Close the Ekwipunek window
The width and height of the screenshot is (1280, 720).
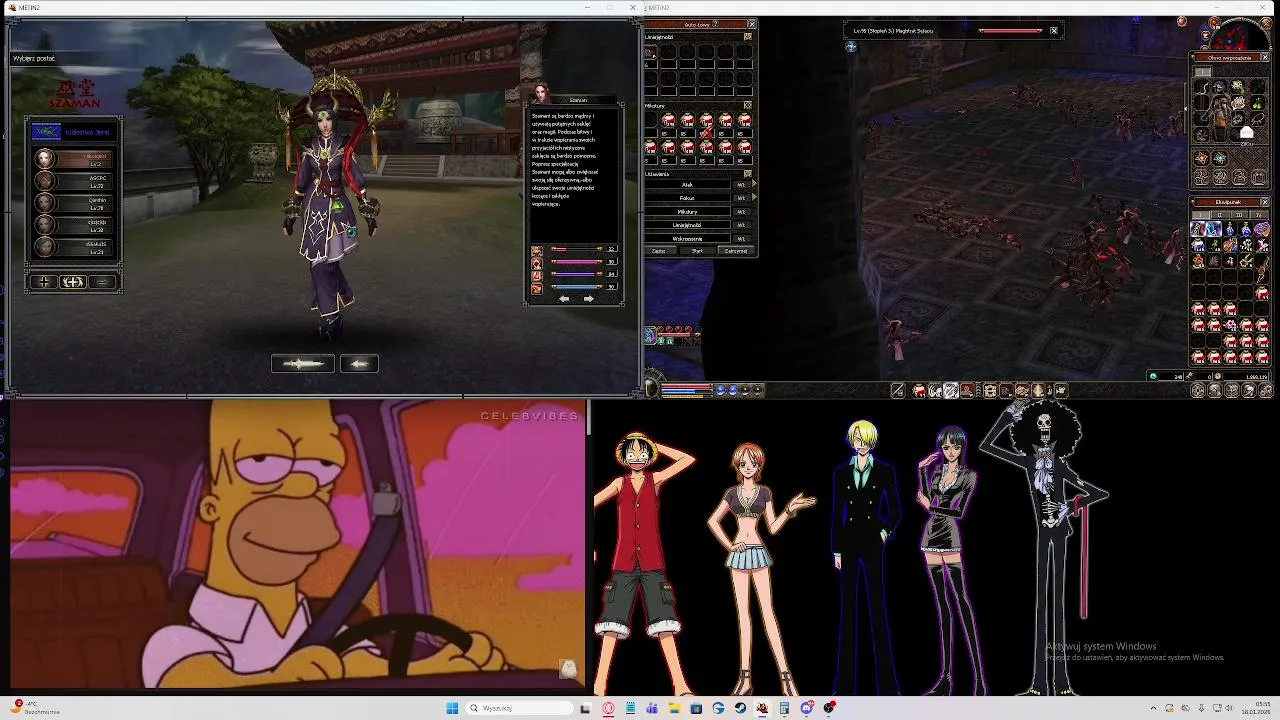pos(1265,202)
